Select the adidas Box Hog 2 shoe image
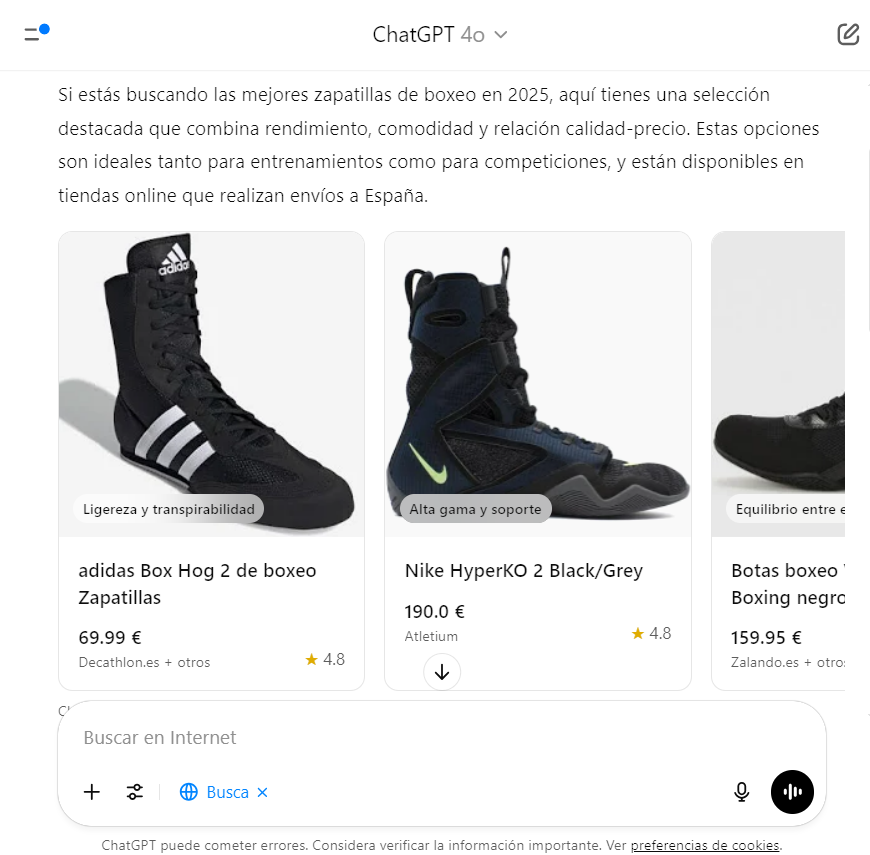 coord(211,384)
